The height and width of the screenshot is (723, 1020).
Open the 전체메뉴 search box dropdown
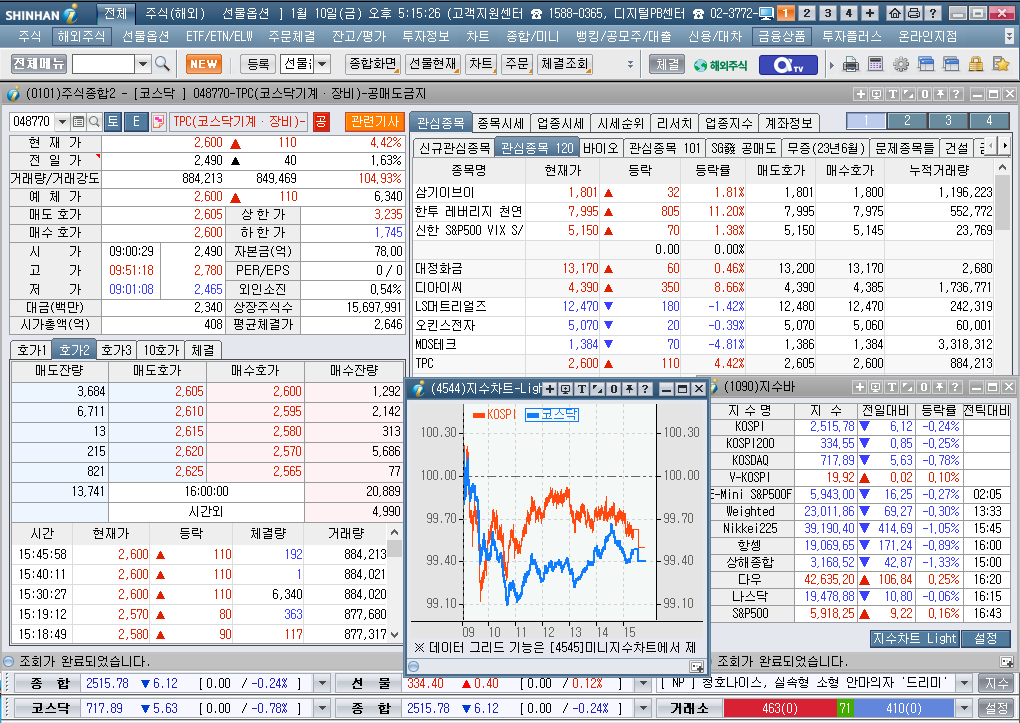pos(143,64)
